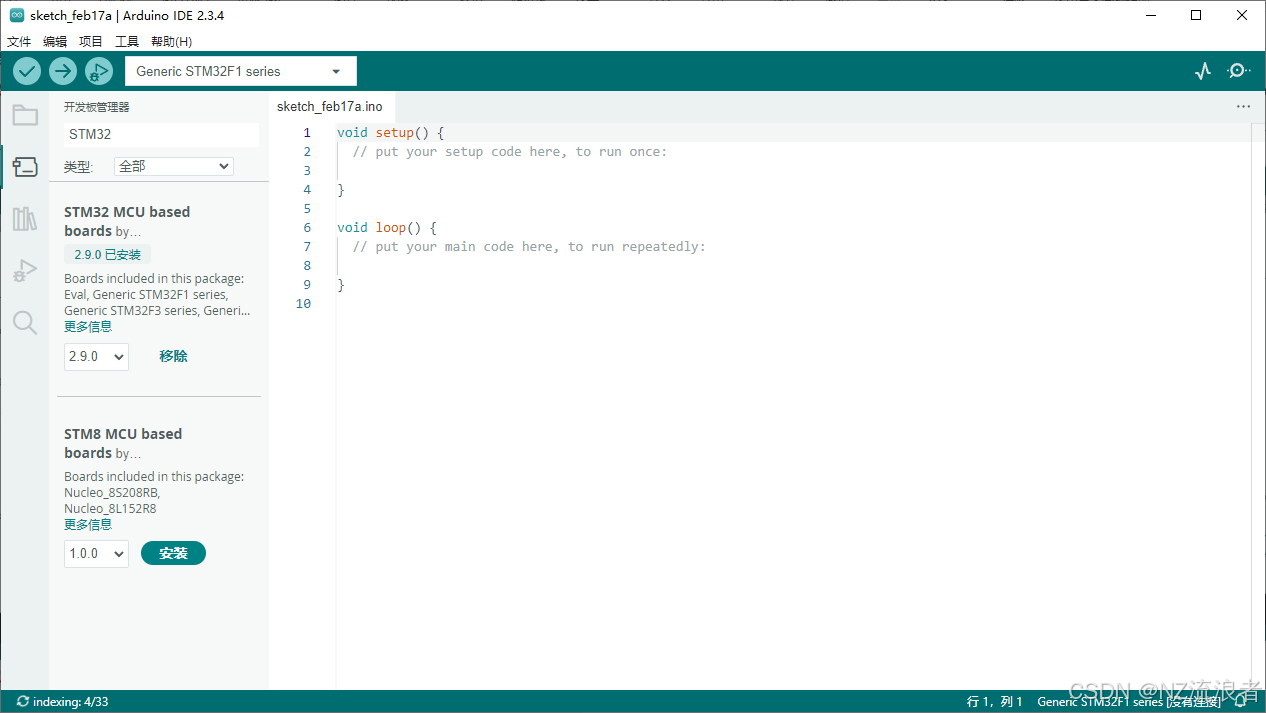Screen dimensions: 1266x713
Task: Open the Library Manager sidebar icon
Action: point(25,219)
